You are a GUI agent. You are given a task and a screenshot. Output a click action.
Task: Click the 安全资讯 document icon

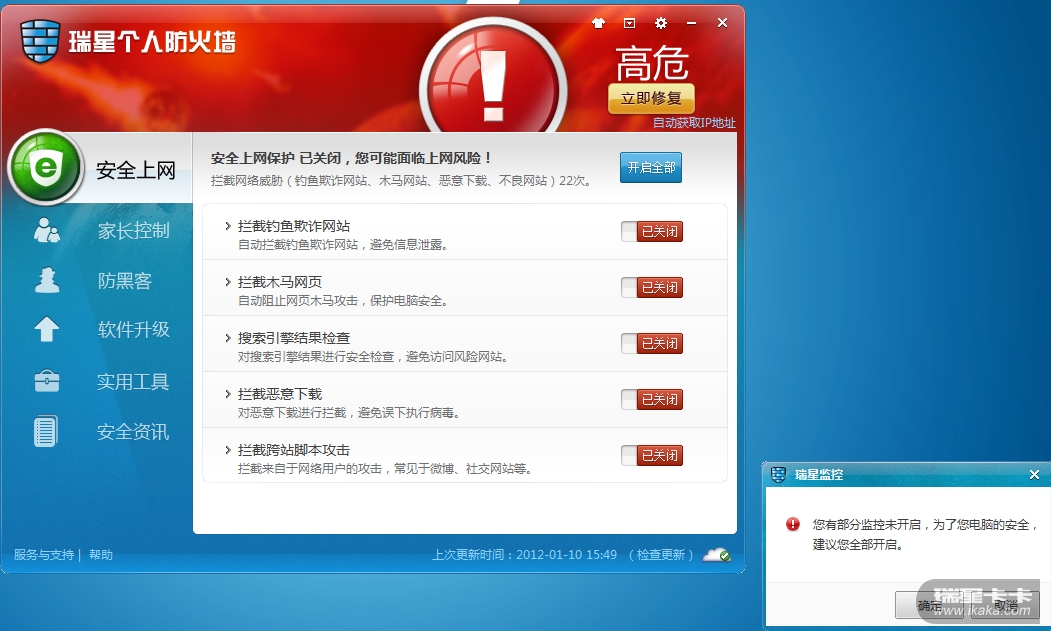[x=46, y=431]
